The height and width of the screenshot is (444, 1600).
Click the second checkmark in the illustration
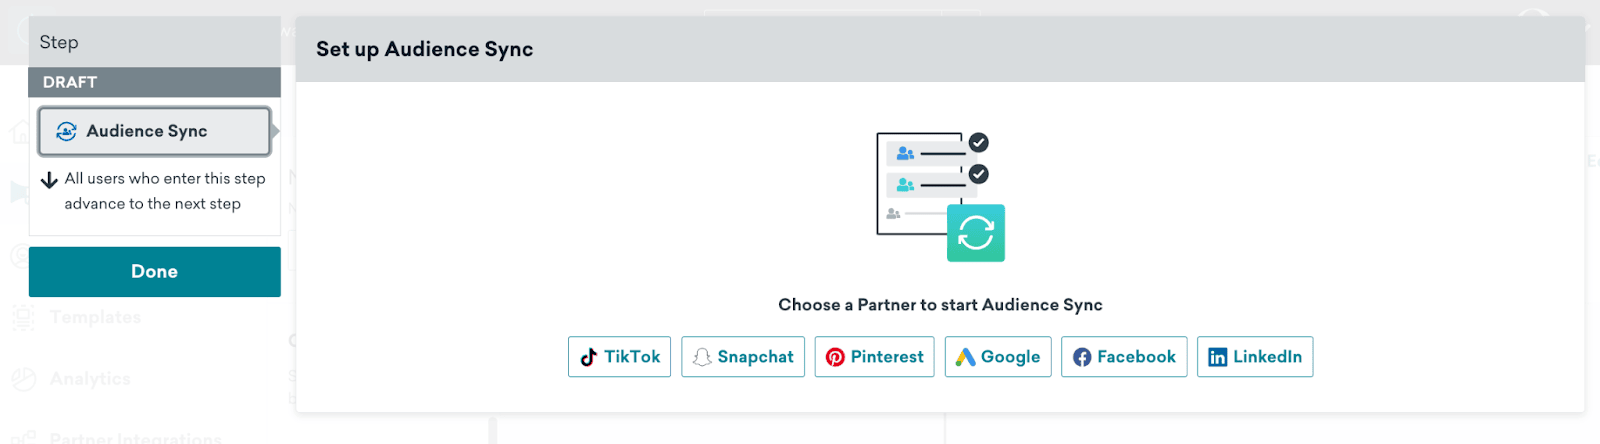(979, 174)
